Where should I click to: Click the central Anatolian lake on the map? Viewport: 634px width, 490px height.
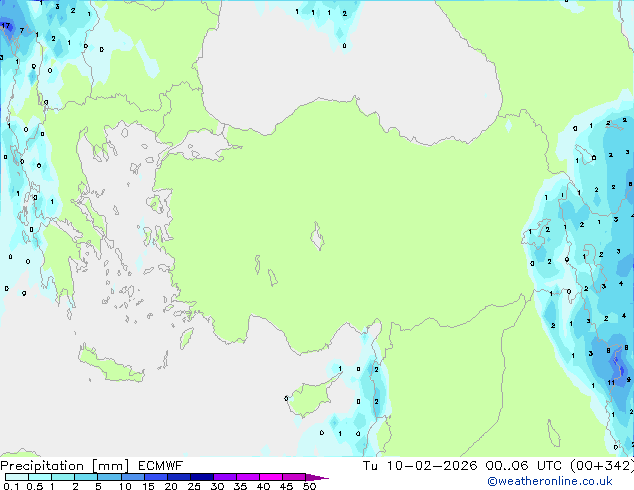coord(317,236)
